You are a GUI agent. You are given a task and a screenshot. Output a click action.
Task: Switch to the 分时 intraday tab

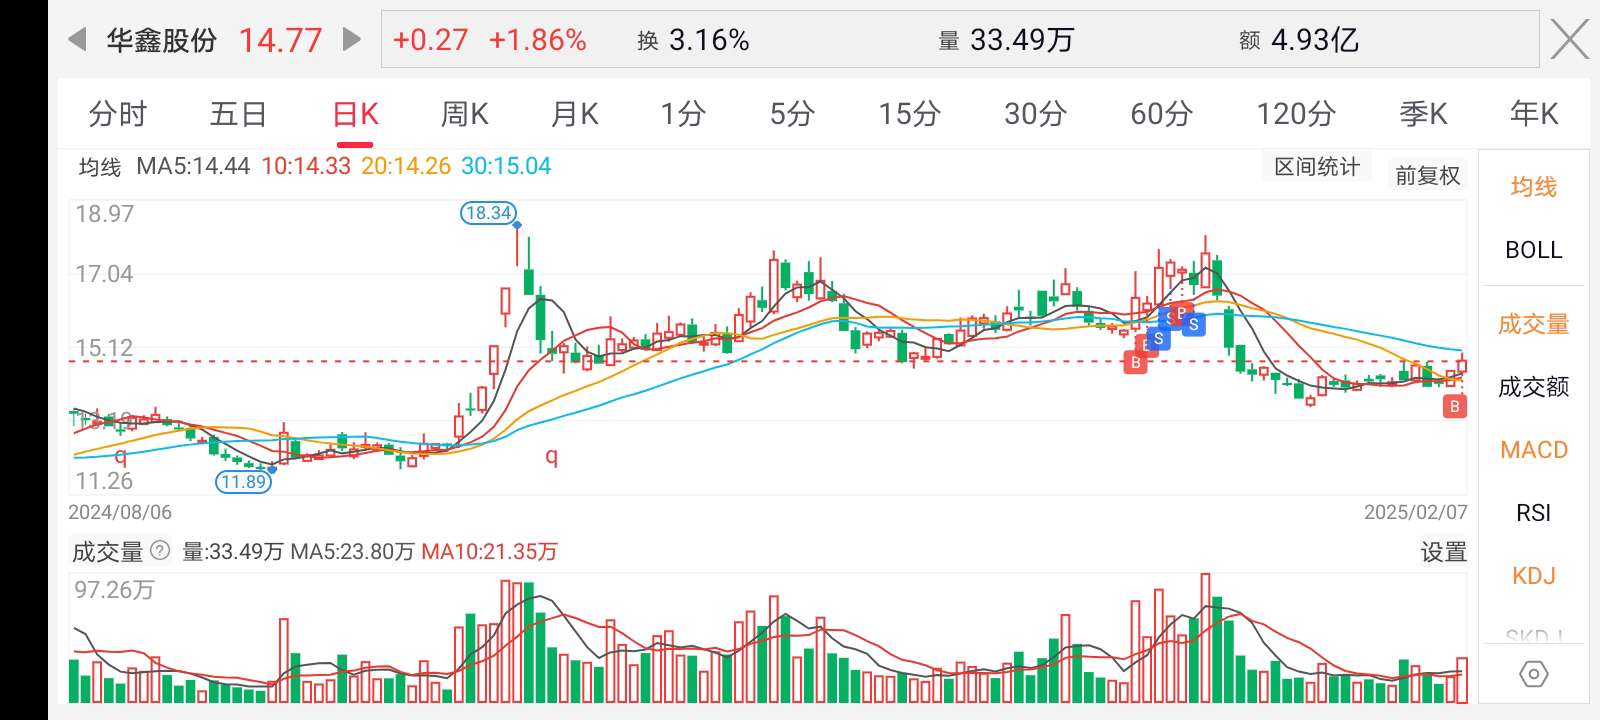tap(118, 114)
